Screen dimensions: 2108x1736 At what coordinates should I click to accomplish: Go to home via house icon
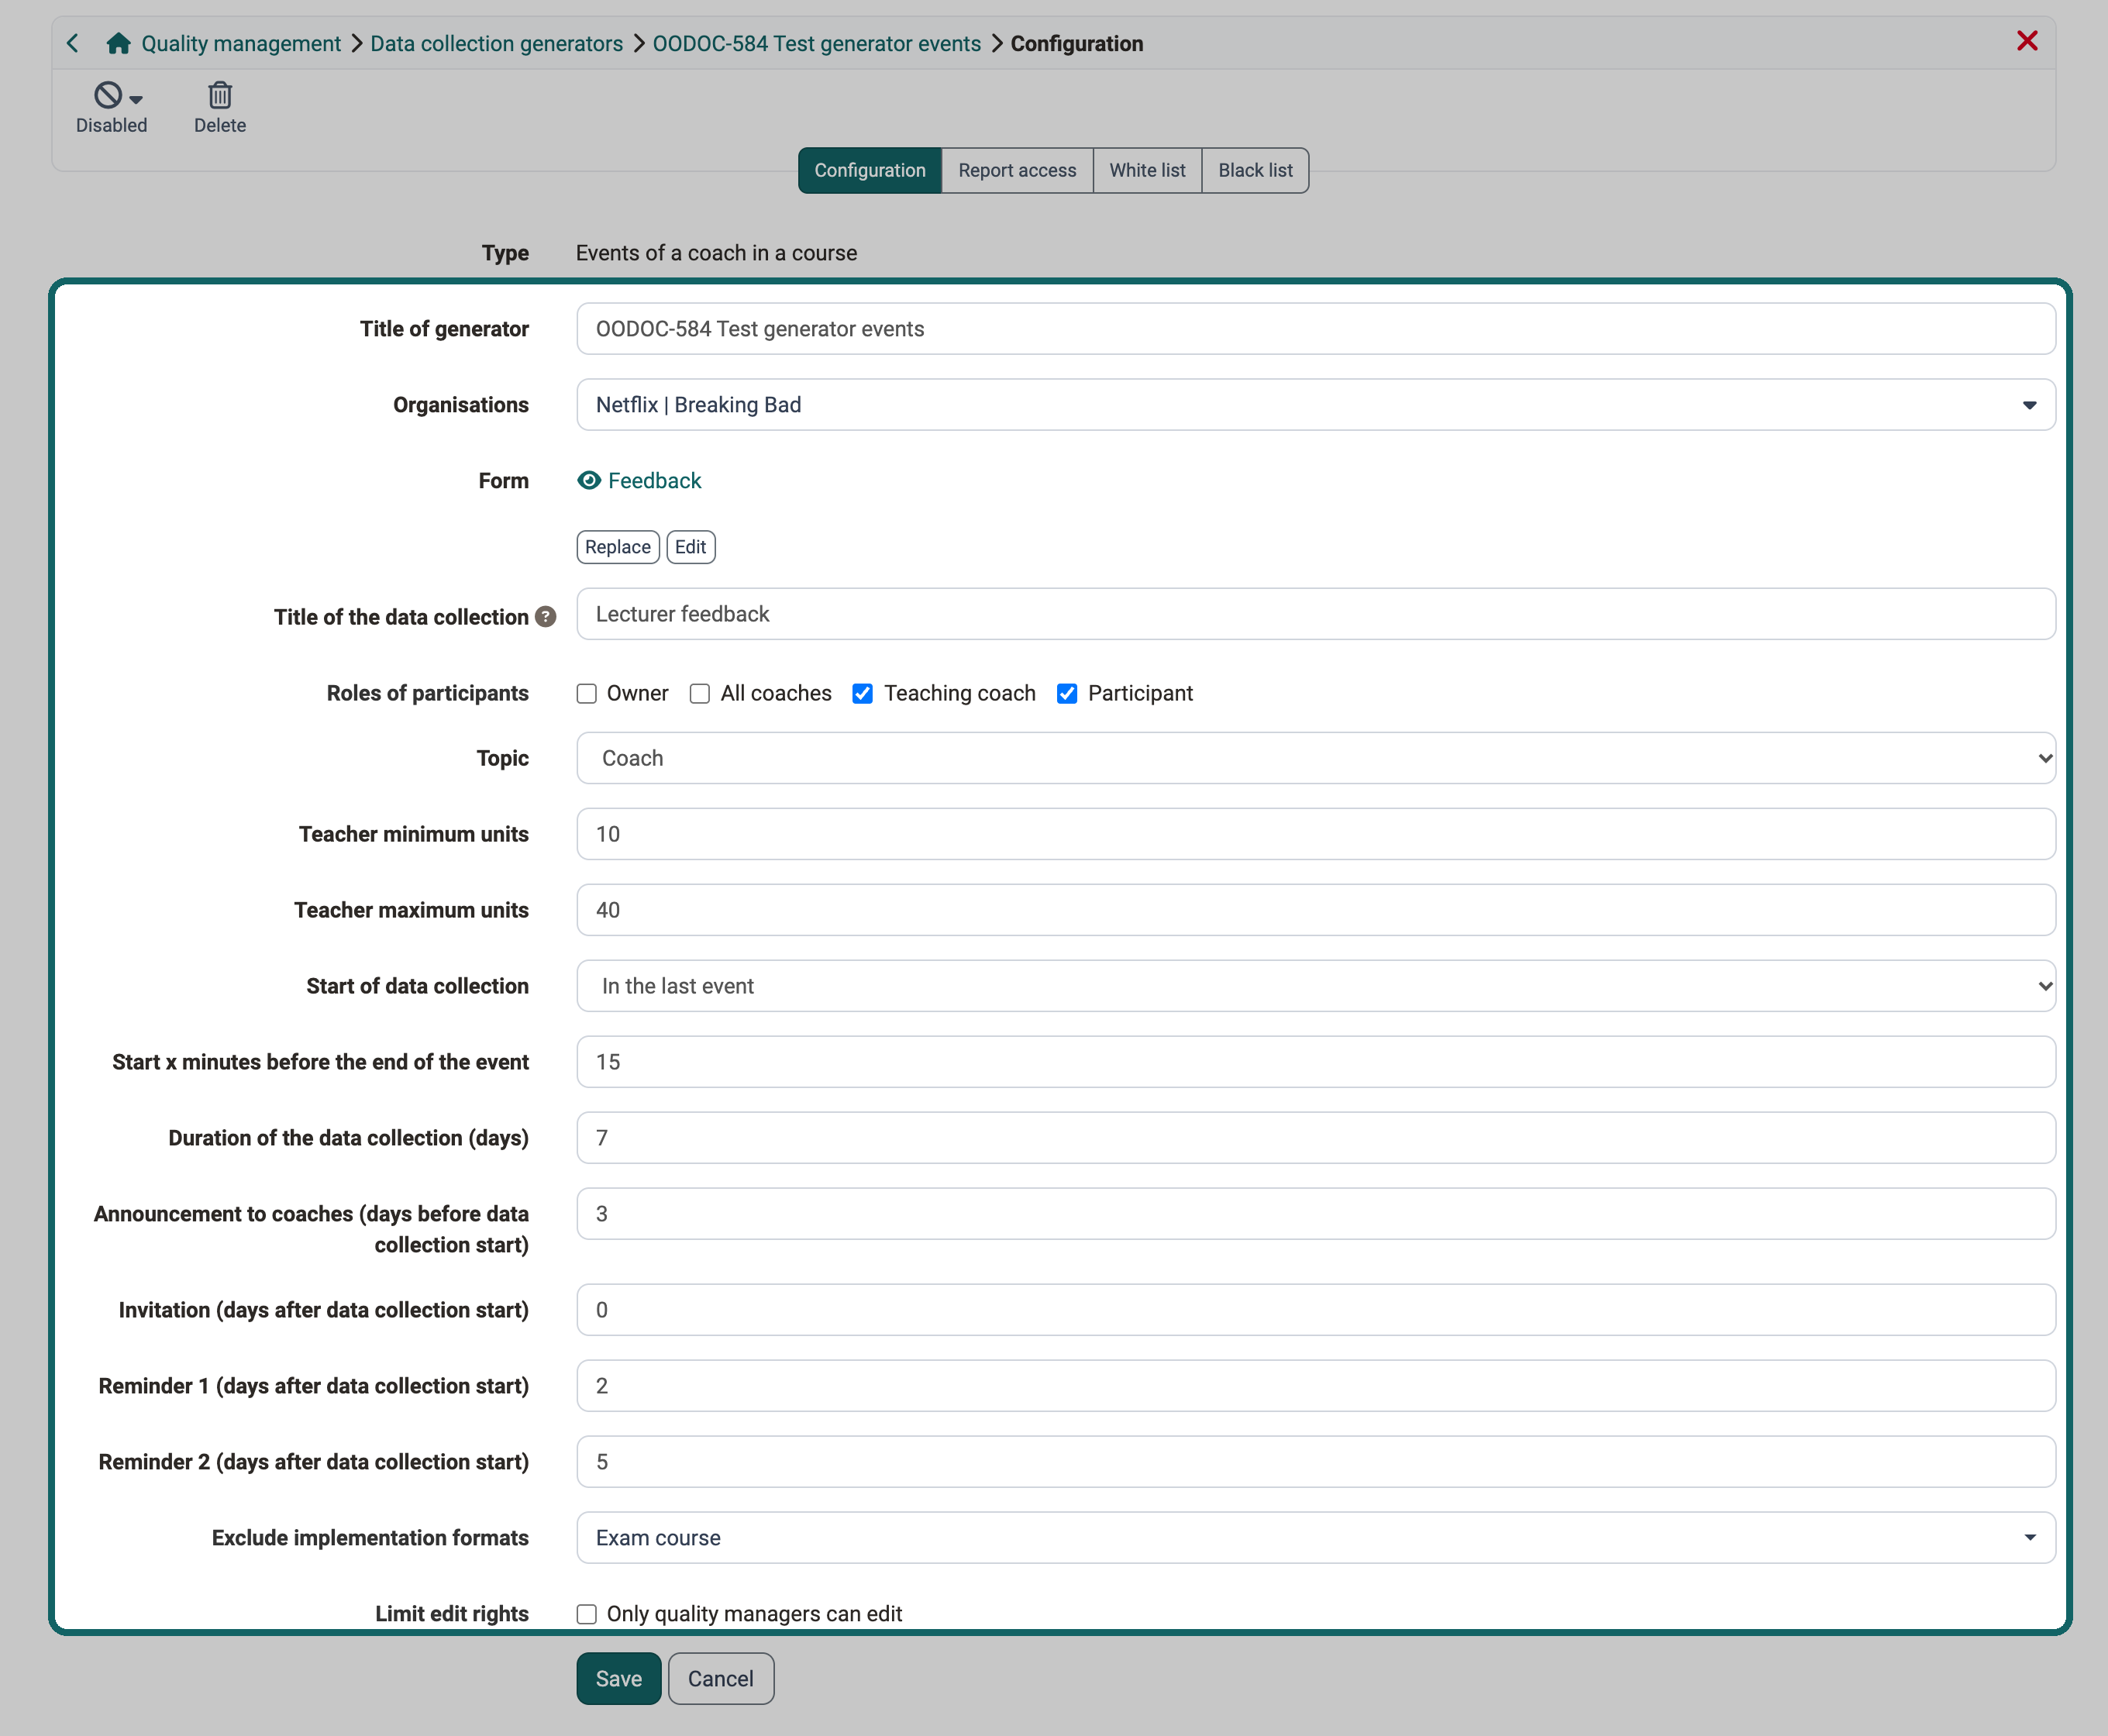pos(119,43)
